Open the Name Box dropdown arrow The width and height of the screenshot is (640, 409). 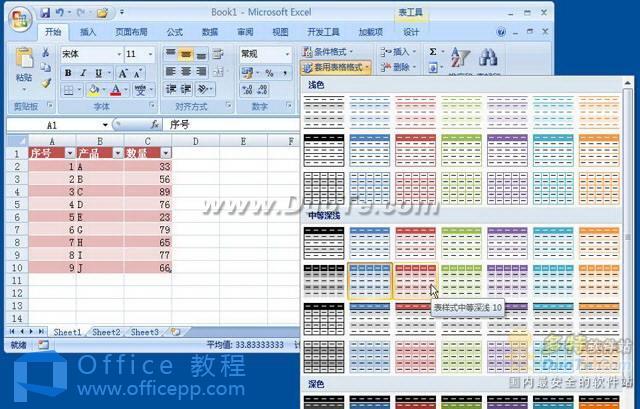pos(105,125)
